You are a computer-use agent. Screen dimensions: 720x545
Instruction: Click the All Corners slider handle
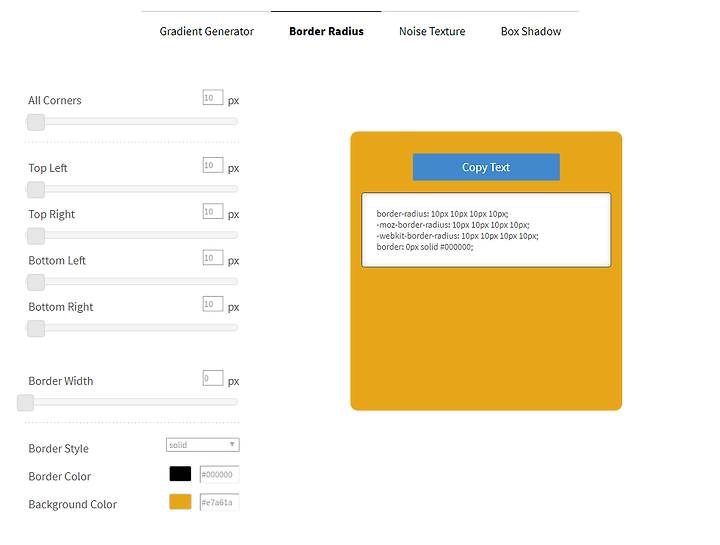point(36,122)
